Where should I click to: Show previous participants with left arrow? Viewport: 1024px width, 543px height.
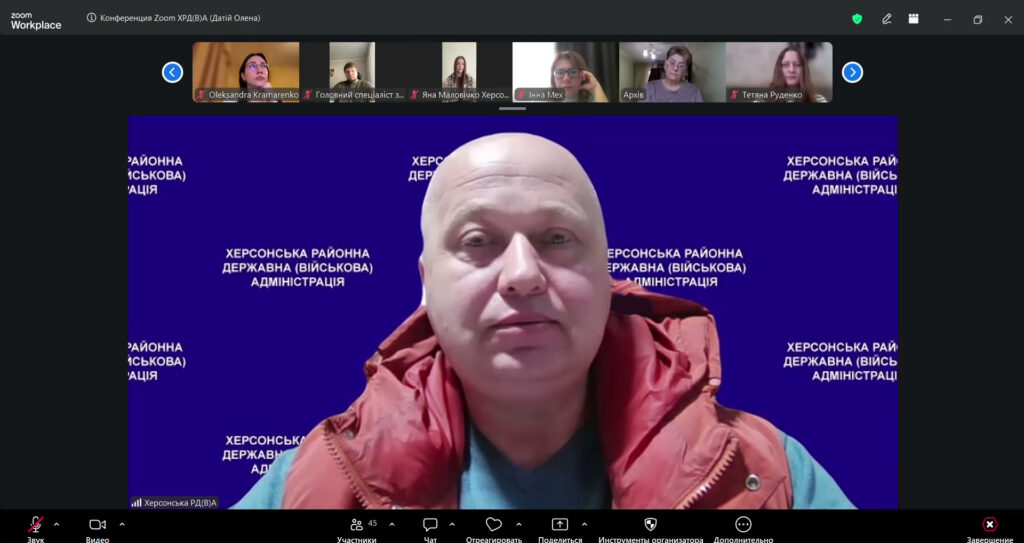pyautogui.click(x=172, y=72)
